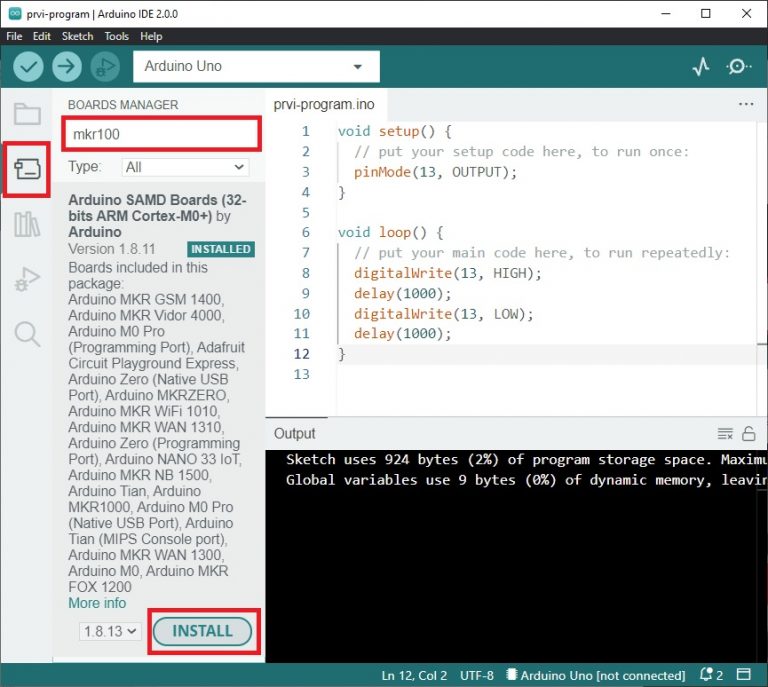Open the Sketchbook folder sidebar icon

tap(27, 114)
